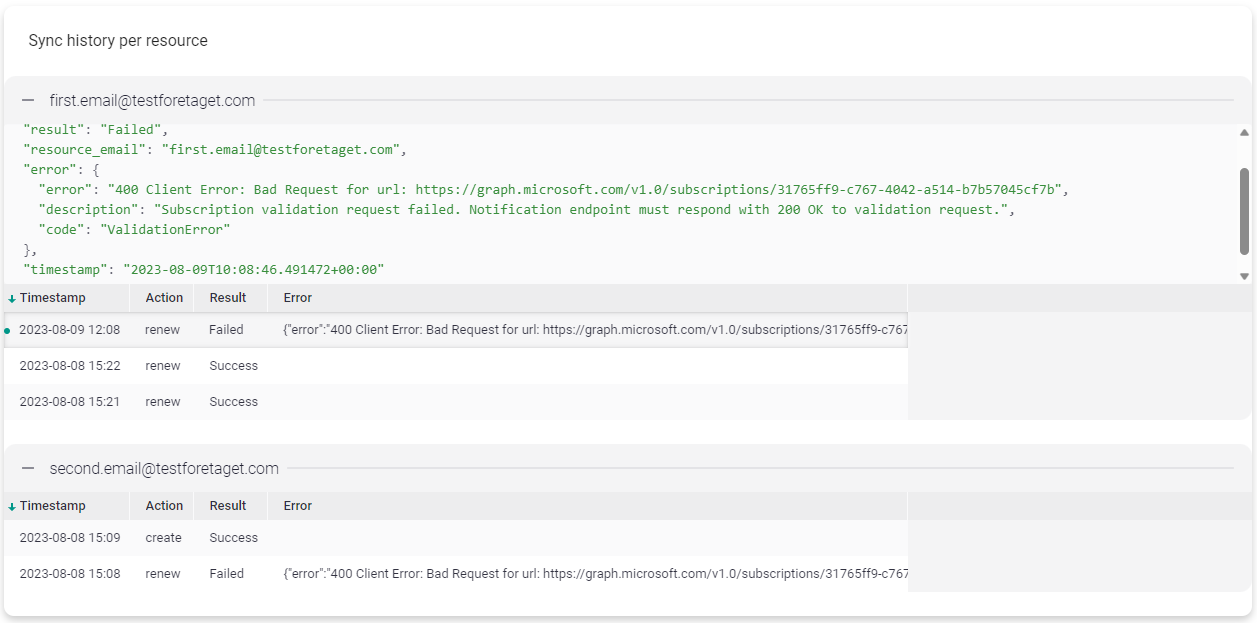This screenshot has height=623, width=1257.
Task: Select the Result column header in second table
Action: [227, 505]
